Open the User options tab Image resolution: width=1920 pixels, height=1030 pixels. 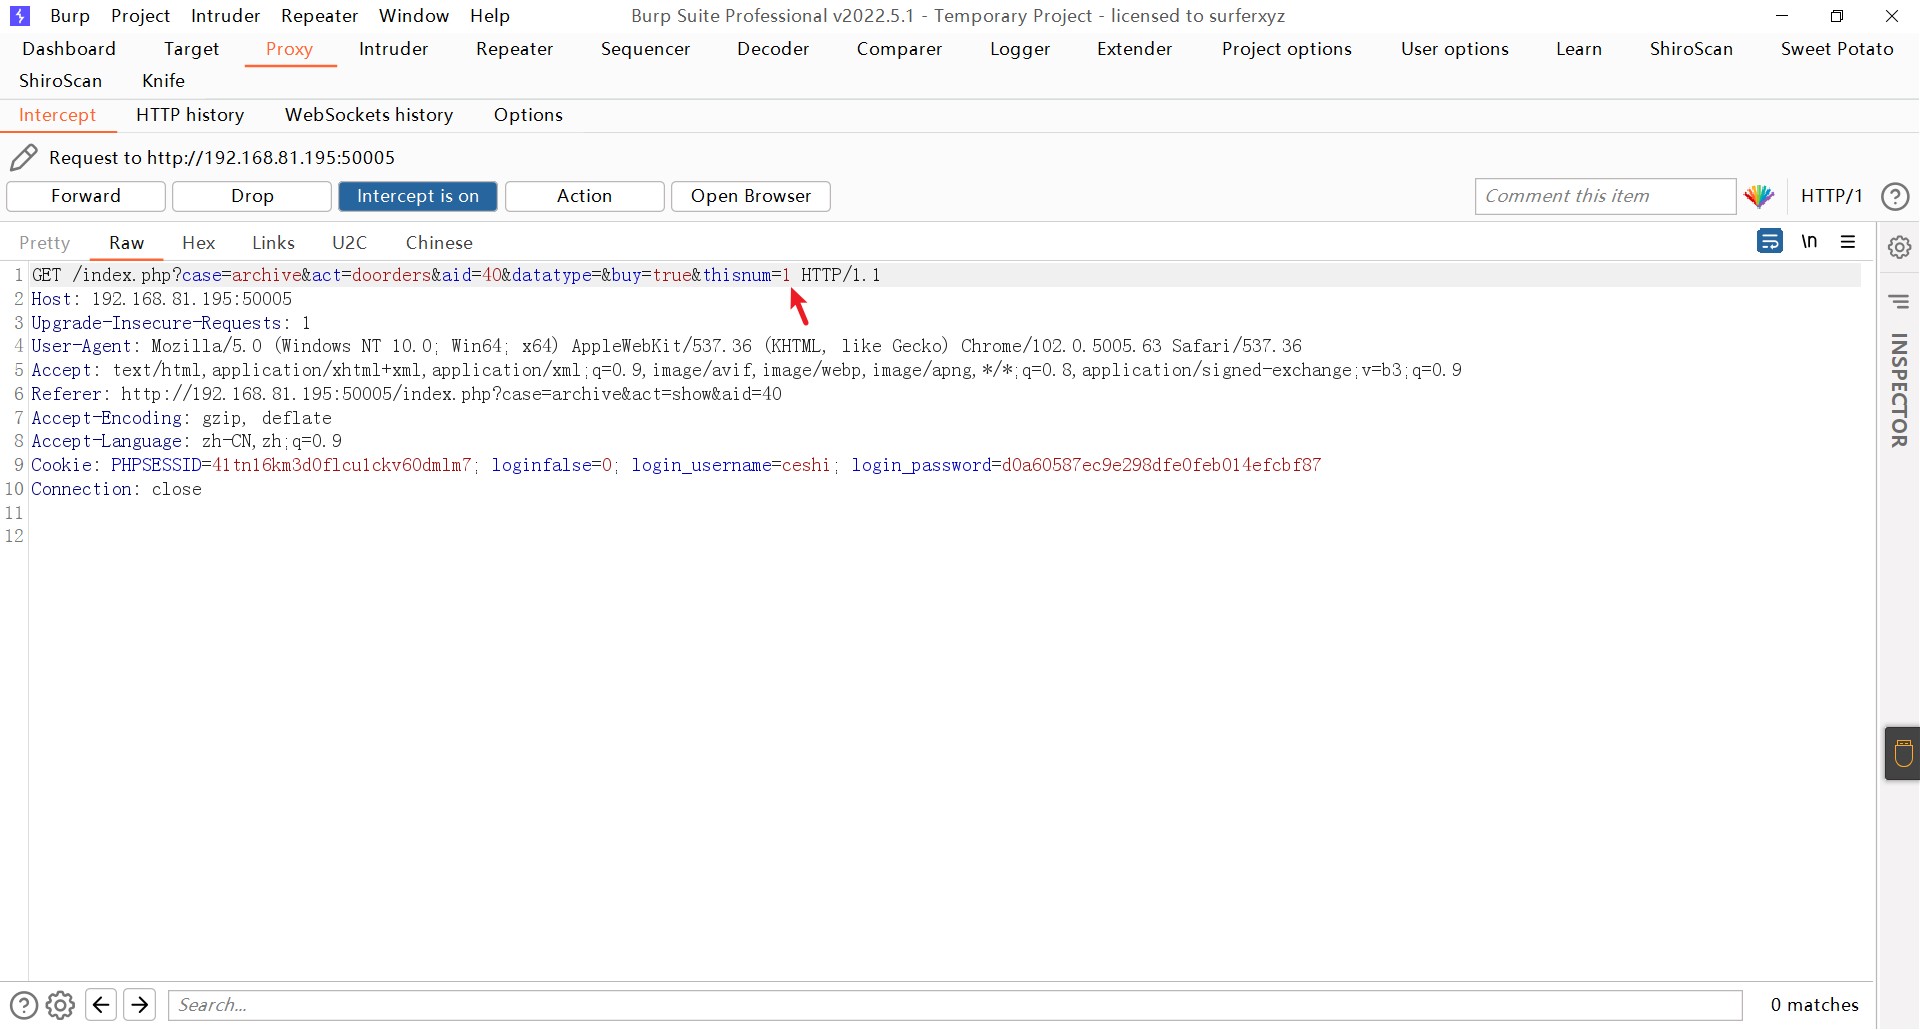[x=1454, y=49]
